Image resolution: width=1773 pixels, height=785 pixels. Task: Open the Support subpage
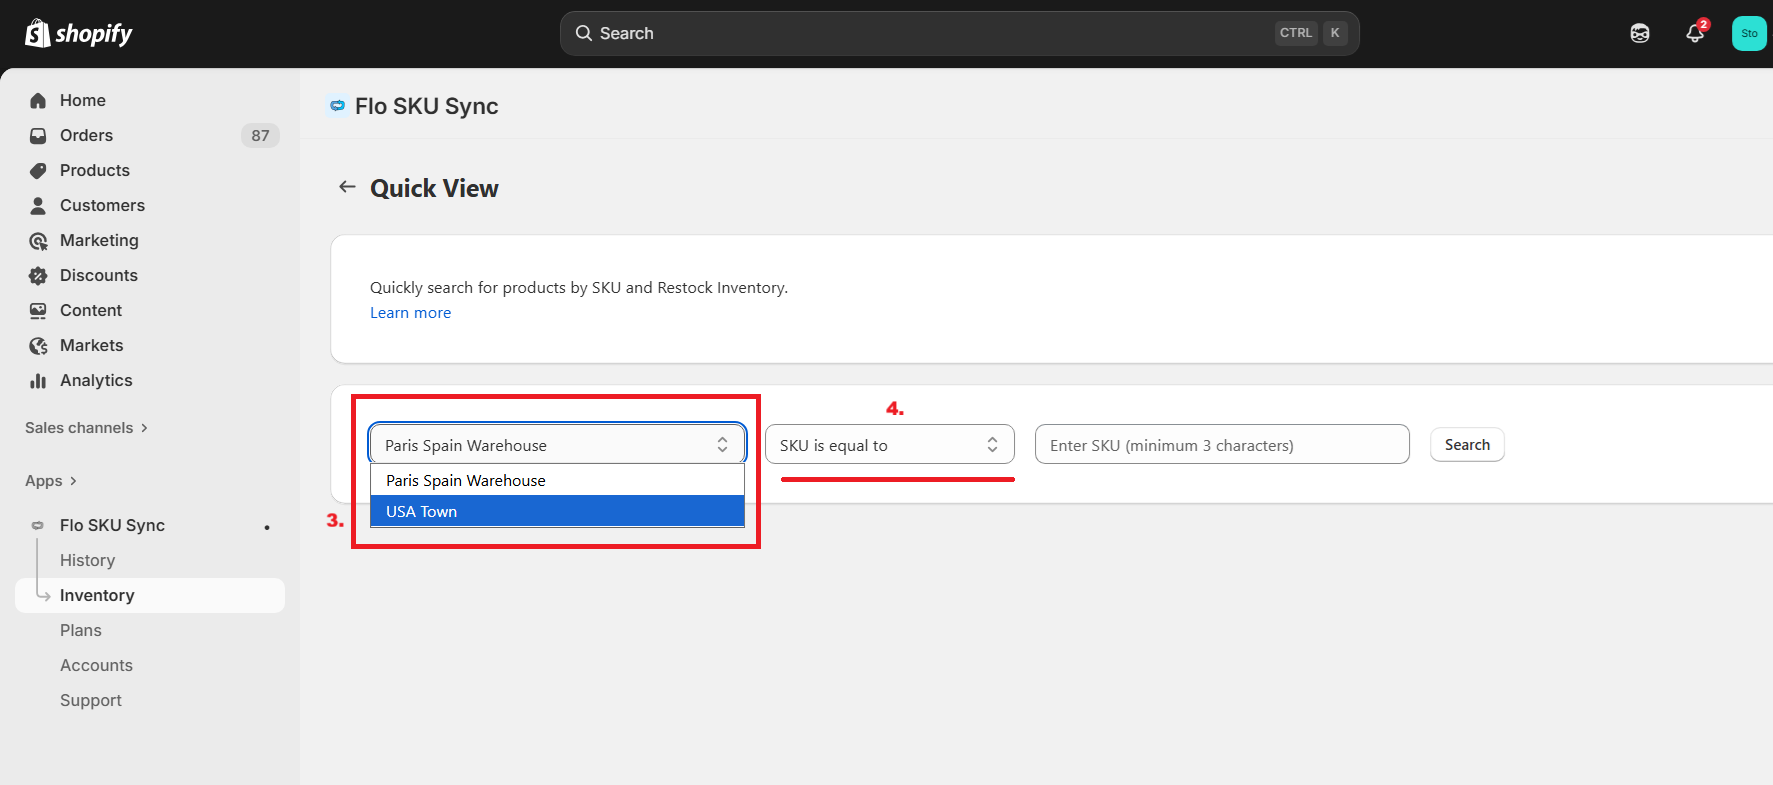coord(91,700)
